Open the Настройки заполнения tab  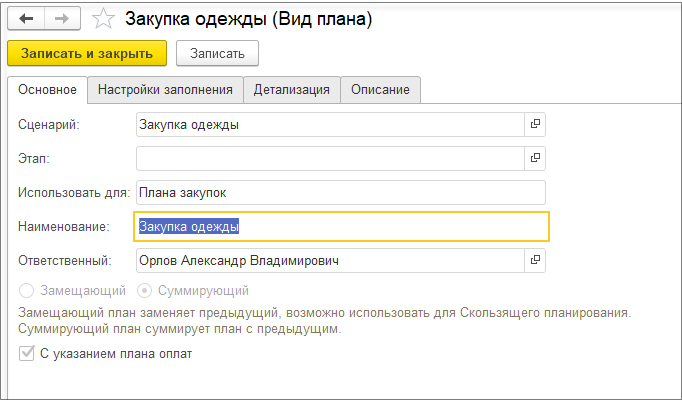coord(165,90)
